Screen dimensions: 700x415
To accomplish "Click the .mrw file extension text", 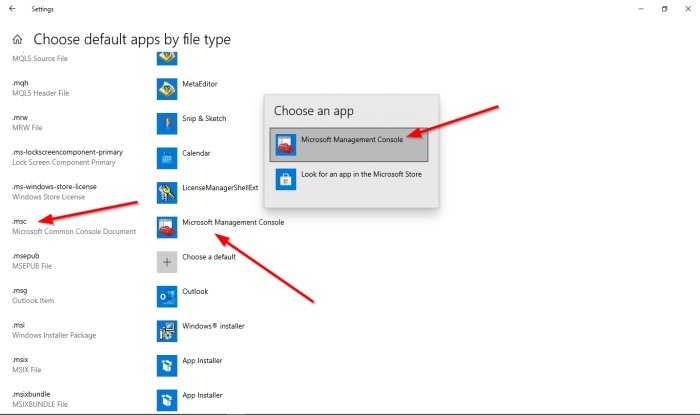I will click(x=20, y=118).
